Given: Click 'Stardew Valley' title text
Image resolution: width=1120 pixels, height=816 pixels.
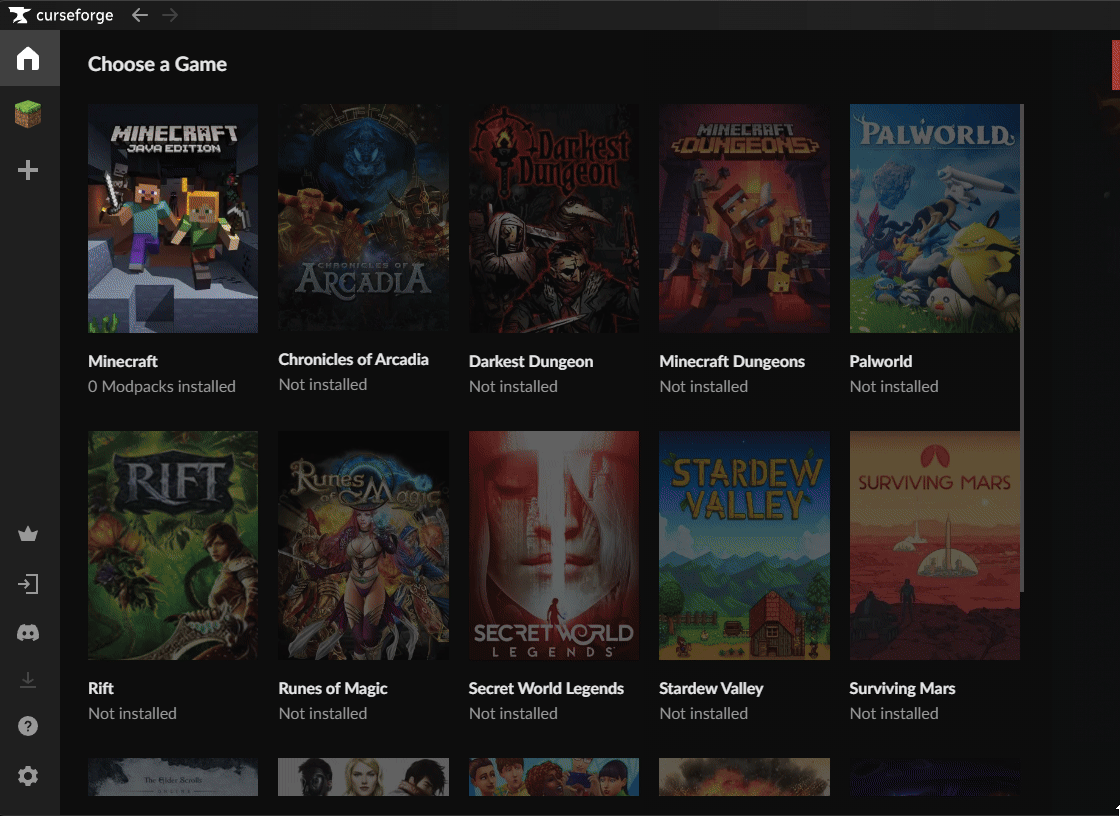Looking at the screenshot, I should (x=711, y=688).
